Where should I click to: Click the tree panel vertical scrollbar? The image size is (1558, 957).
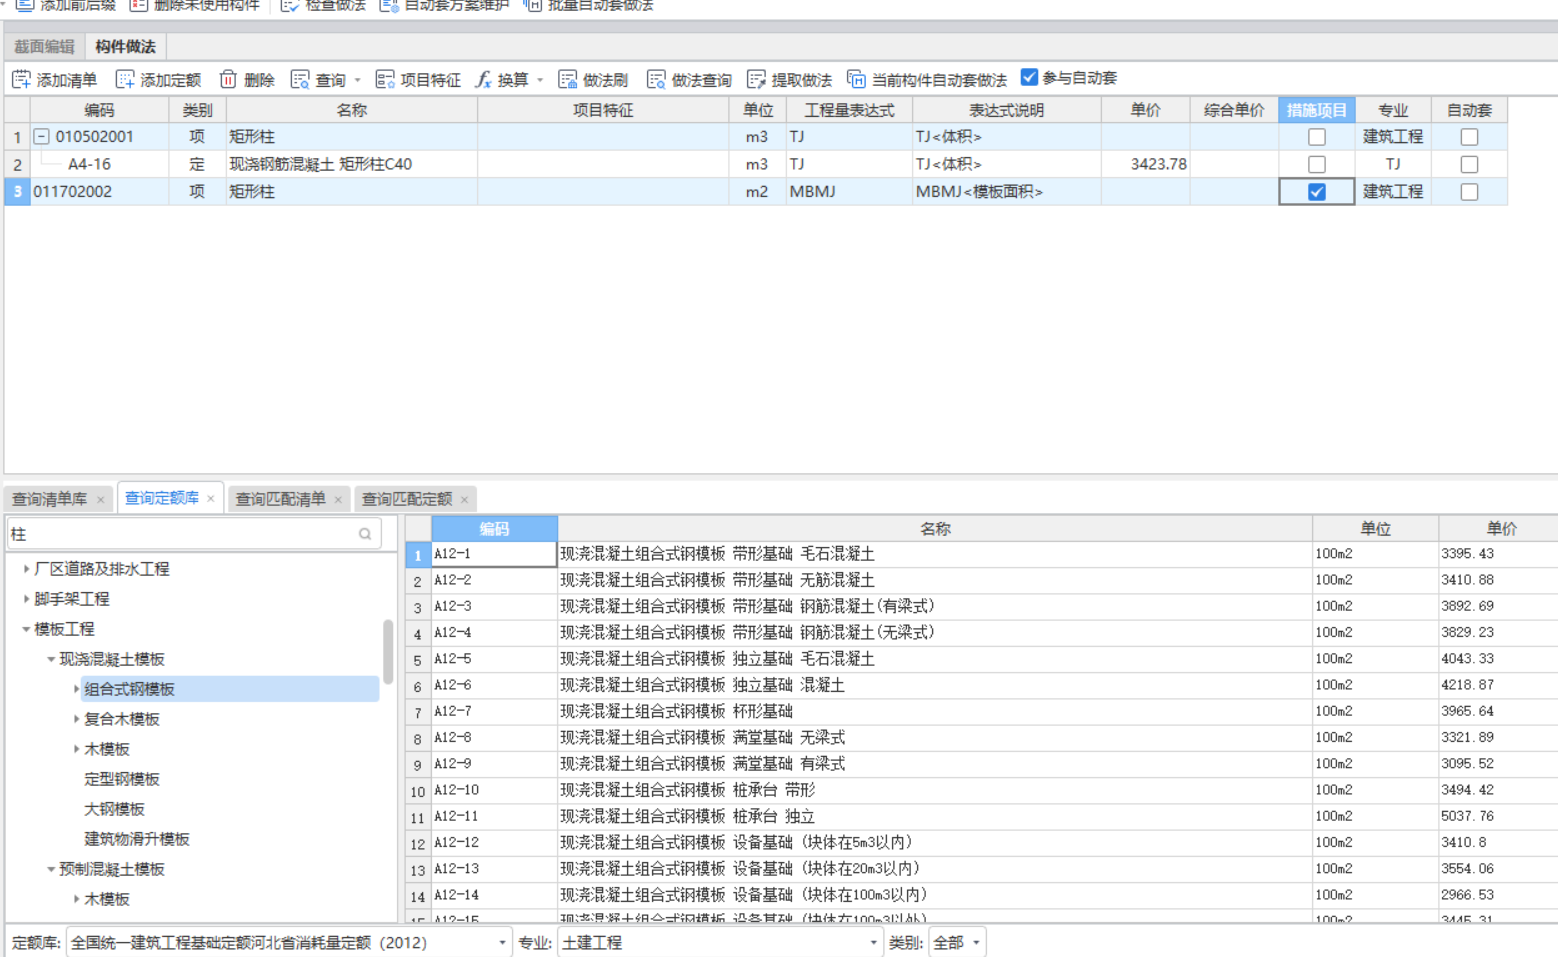click(388, 651)
